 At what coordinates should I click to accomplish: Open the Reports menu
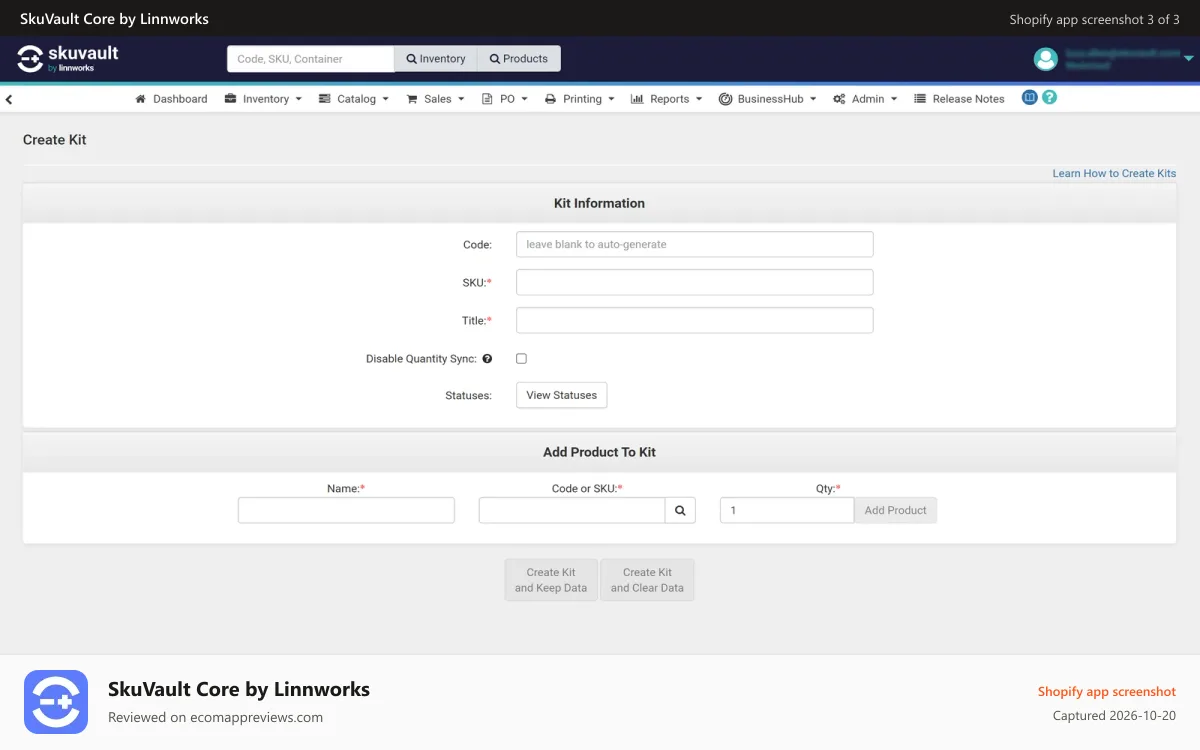[666, 99]
